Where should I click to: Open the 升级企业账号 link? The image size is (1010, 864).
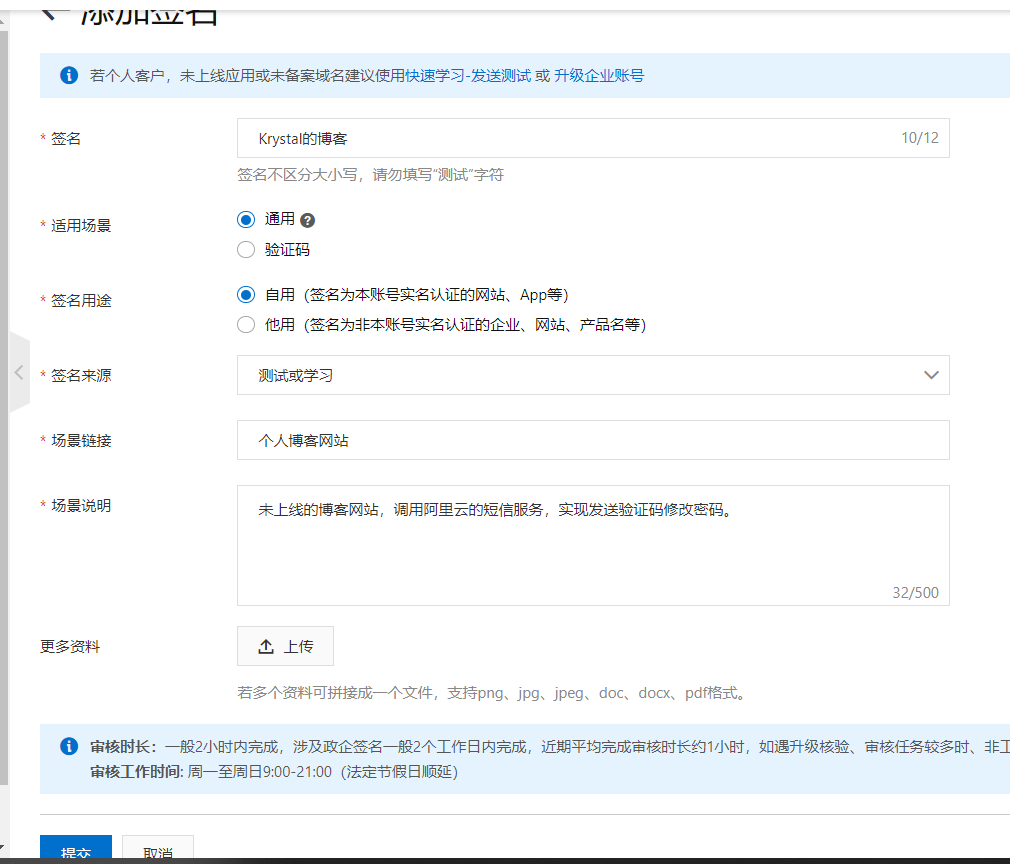point(599,75)
